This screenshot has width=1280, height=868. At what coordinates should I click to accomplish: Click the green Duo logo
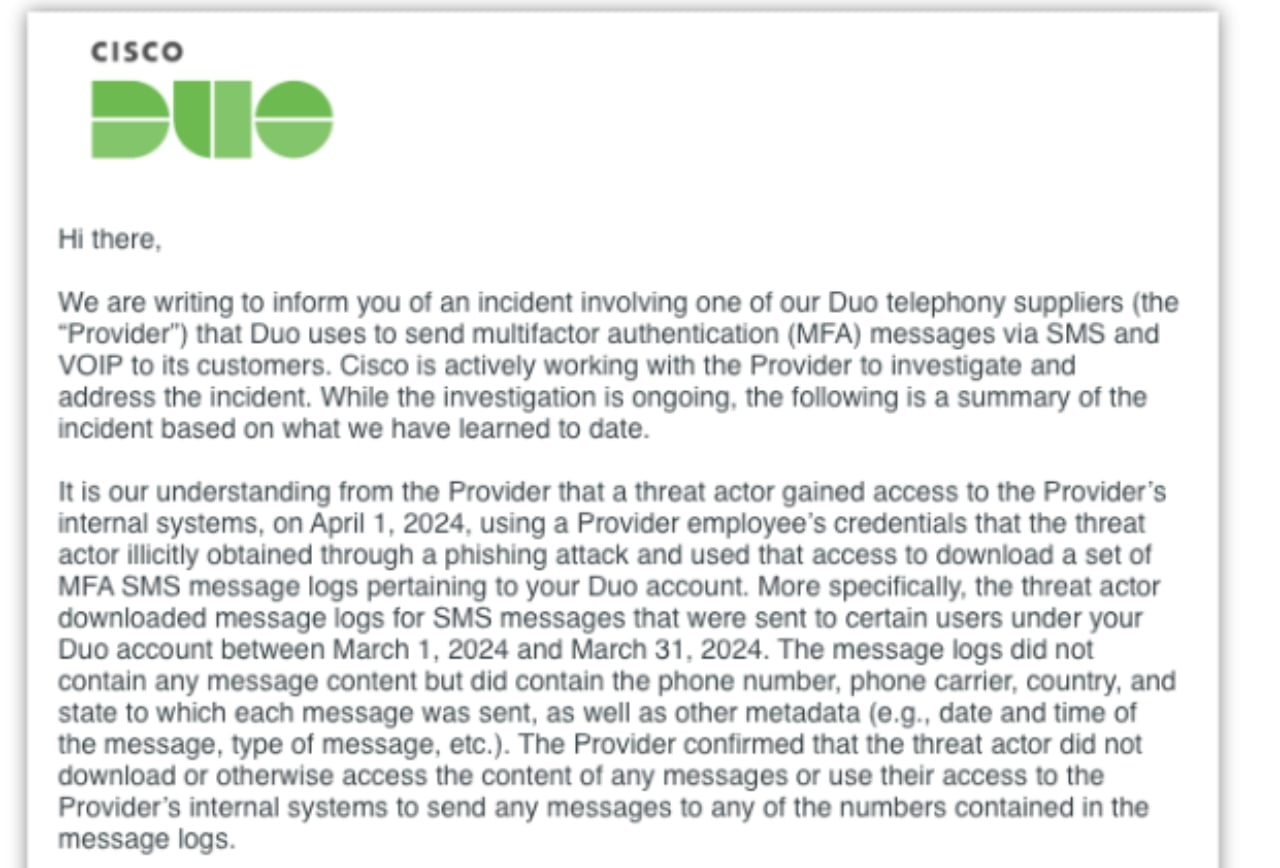coord(212,119)
